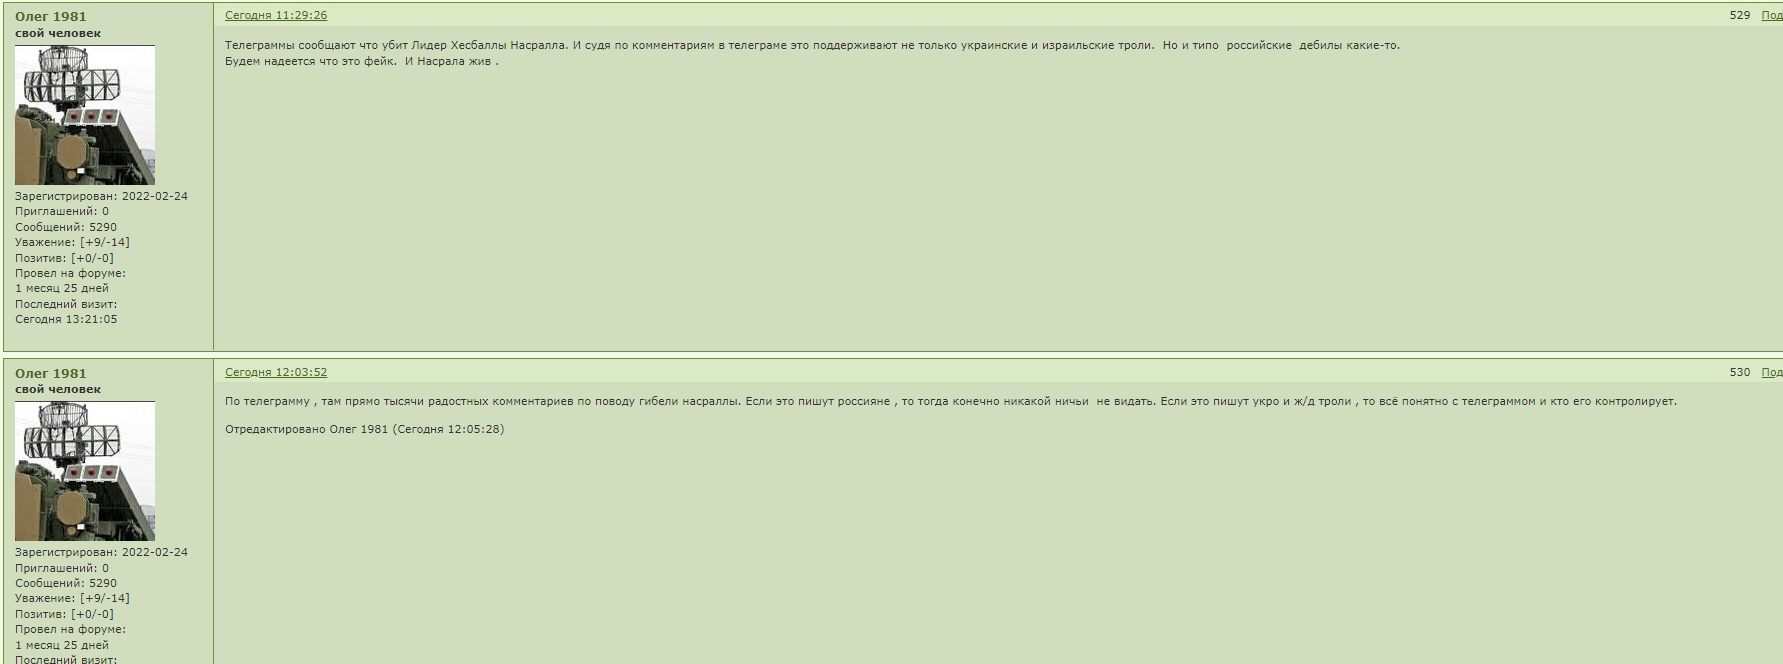
Task: Click the radar avatar in post 530
Action: pos(85,471)
